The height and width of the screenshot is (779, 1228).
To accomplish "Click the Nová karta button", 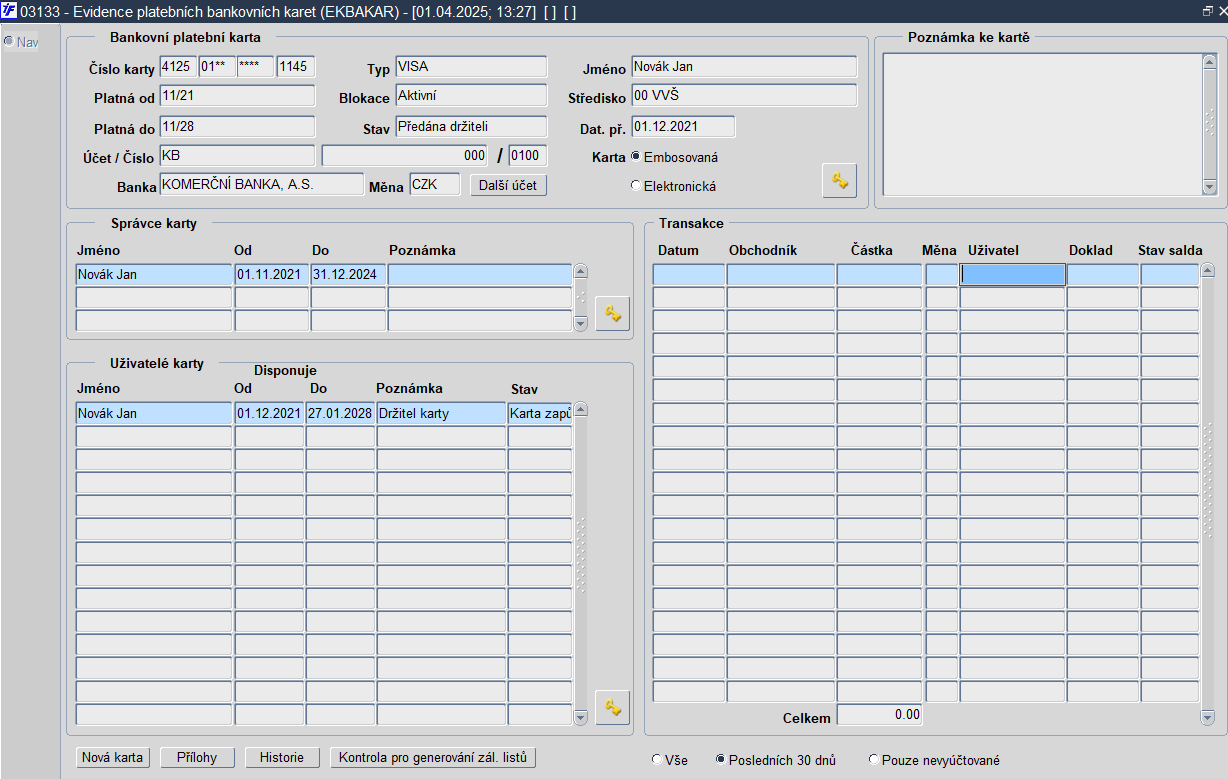I will [x=113, y=757].
